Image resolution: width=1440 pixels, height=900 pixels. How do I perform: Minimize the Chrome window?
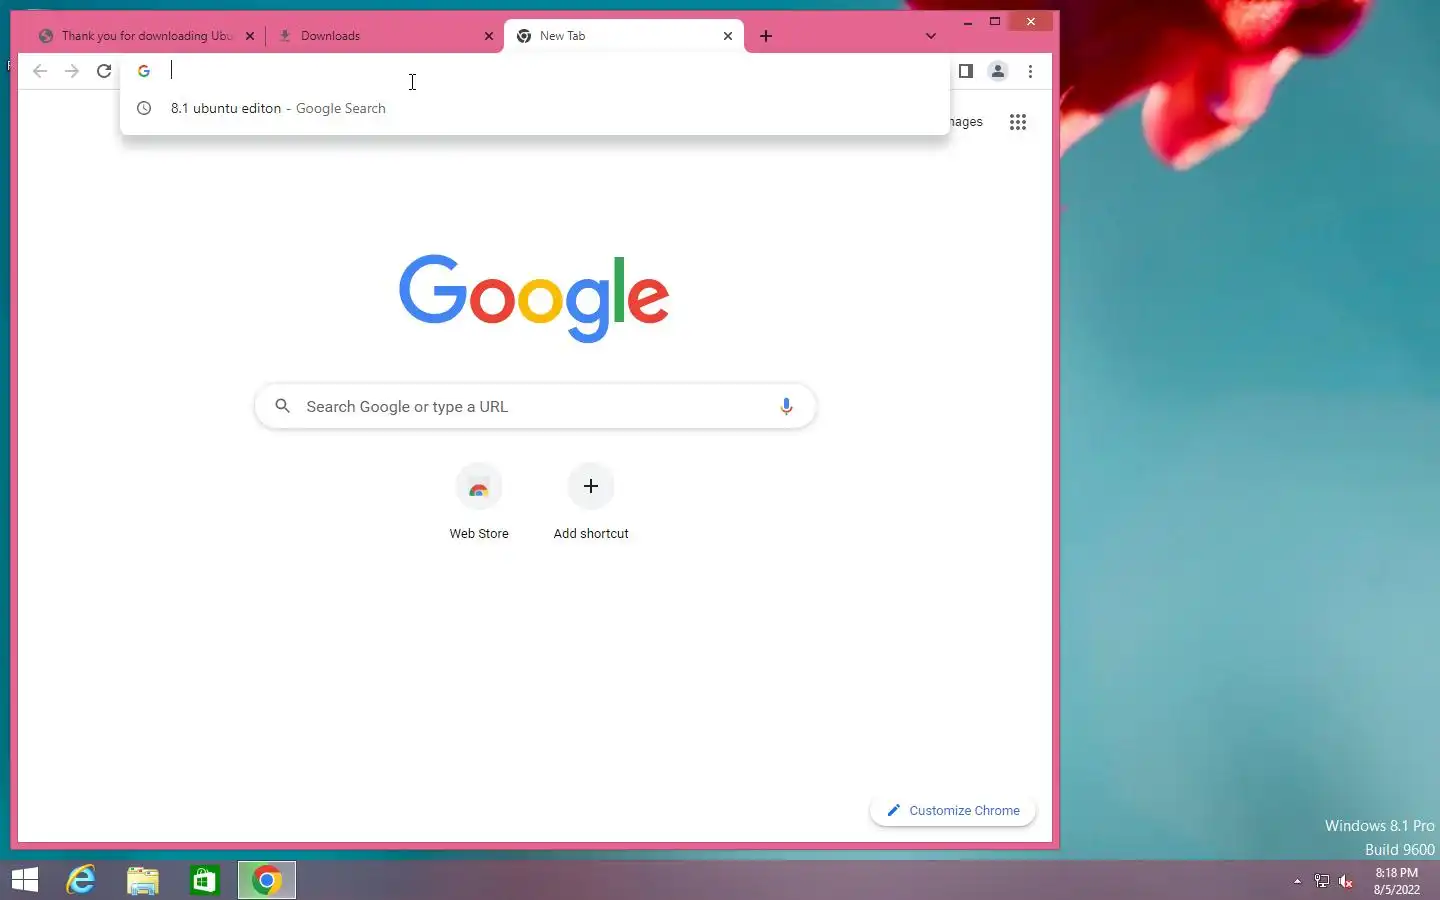pos(967,21)
